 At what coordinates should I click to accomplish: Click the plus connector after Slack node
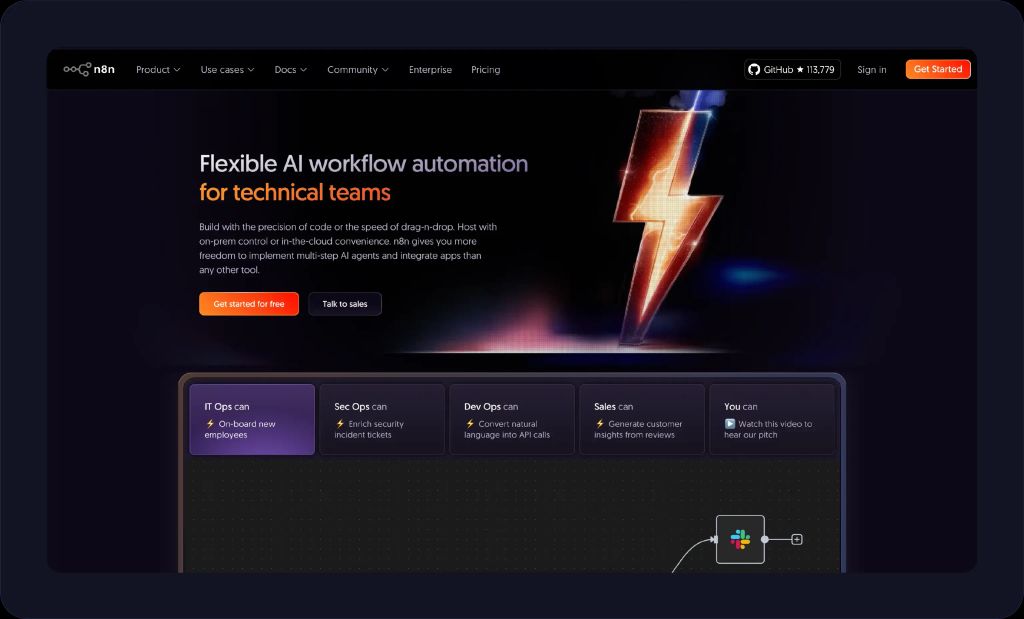(797, 539)
